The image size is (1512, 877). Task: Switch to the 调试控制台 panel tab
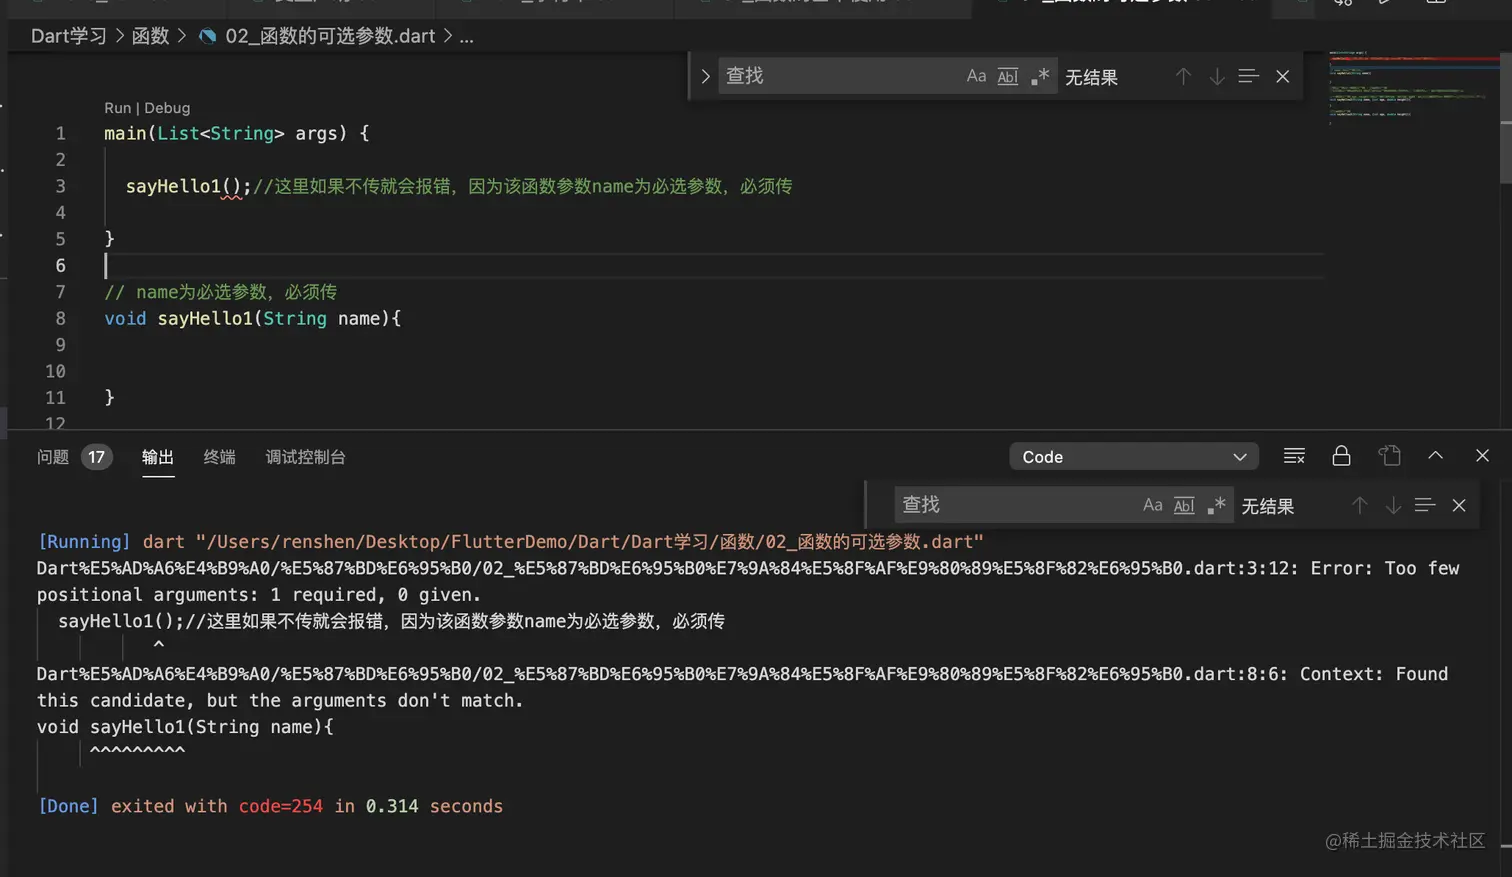pyautogui.click(x=305, y=457)
